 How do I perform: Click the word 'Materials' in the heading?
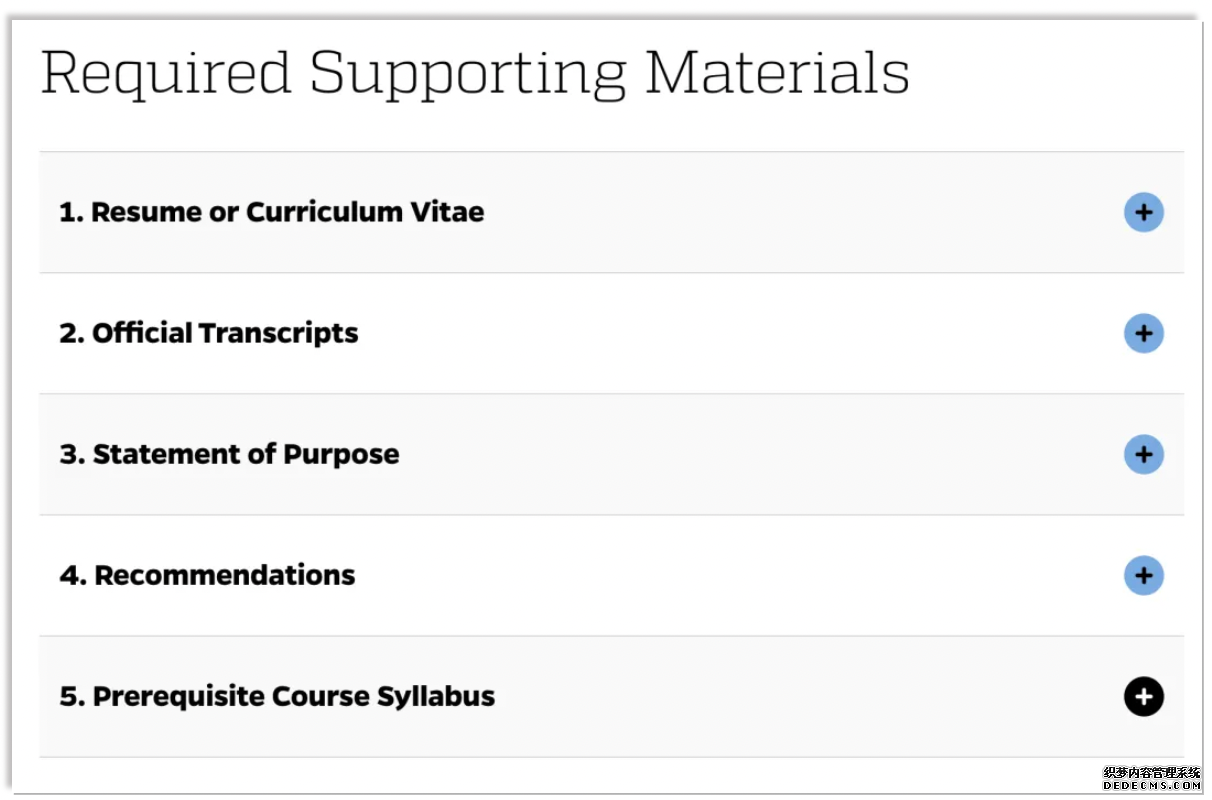(777, 72)
